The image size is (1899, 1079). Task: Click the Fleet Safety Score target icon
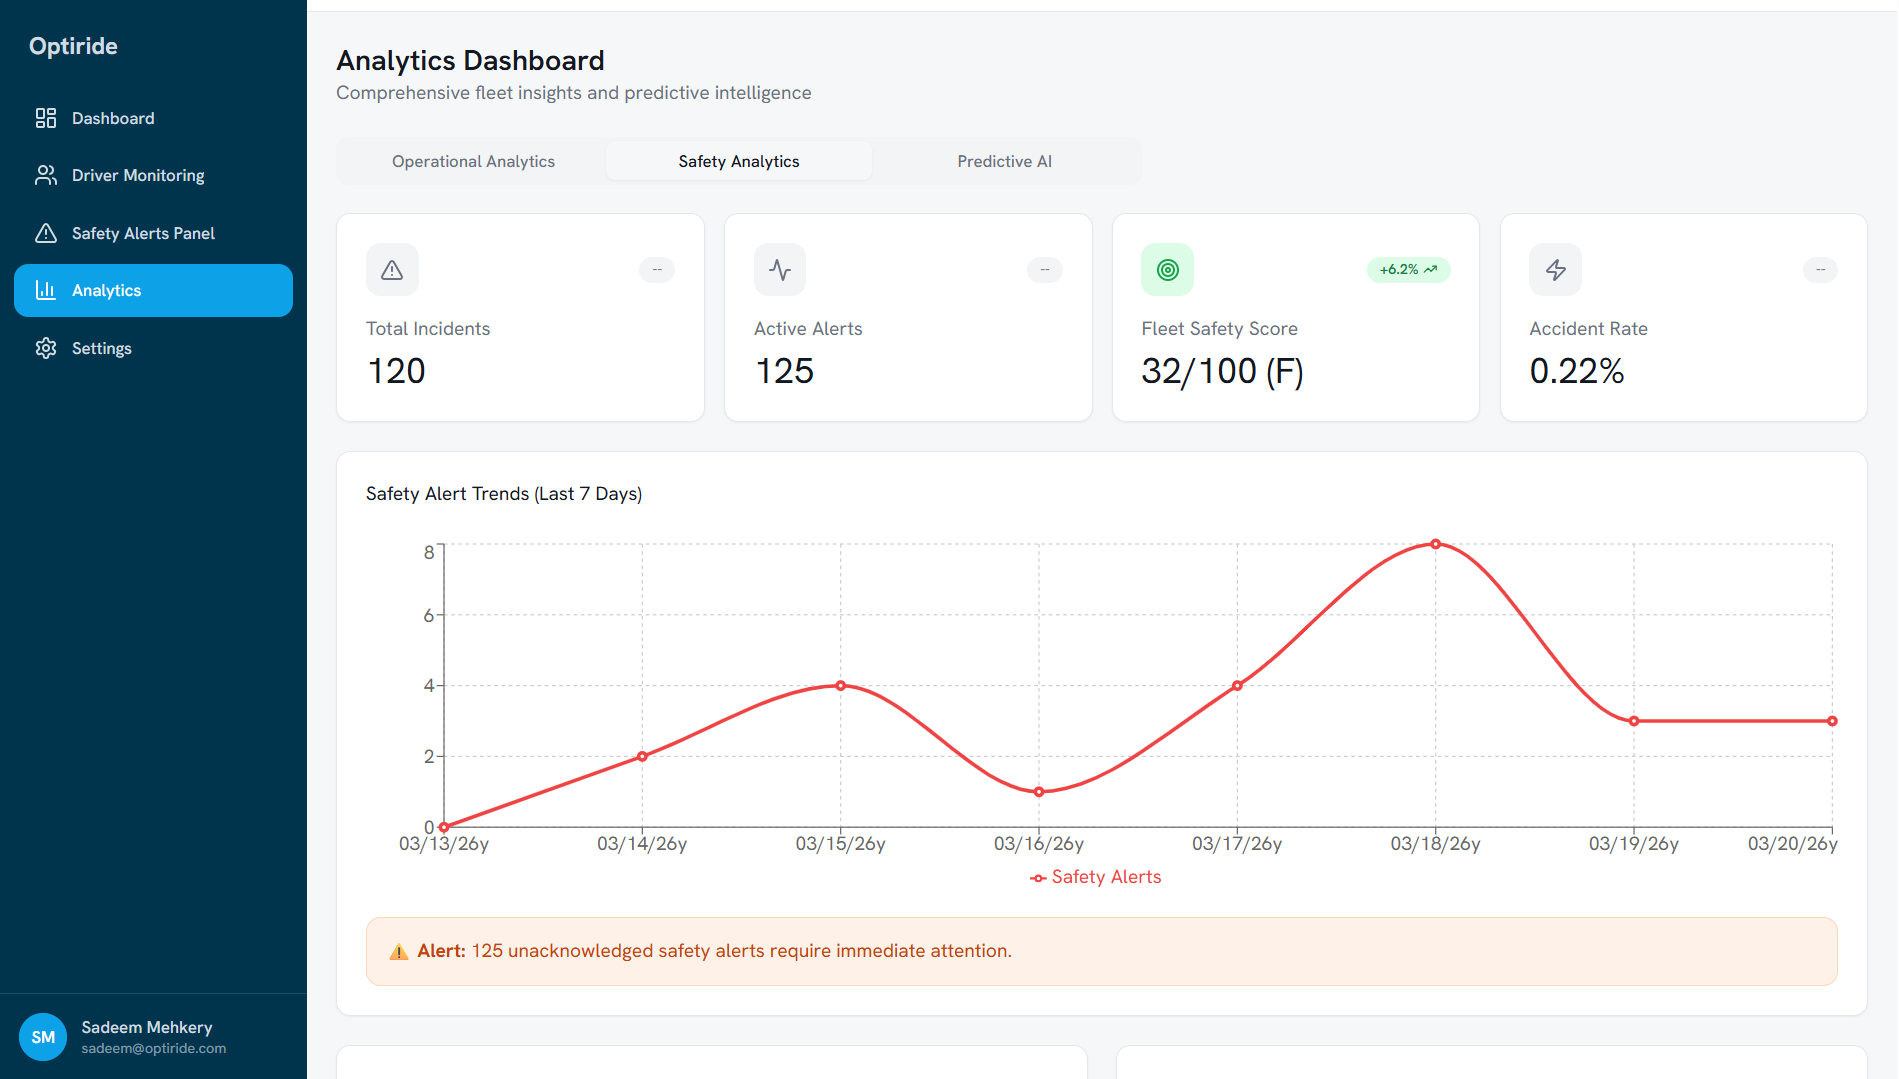pos(1168,270)
